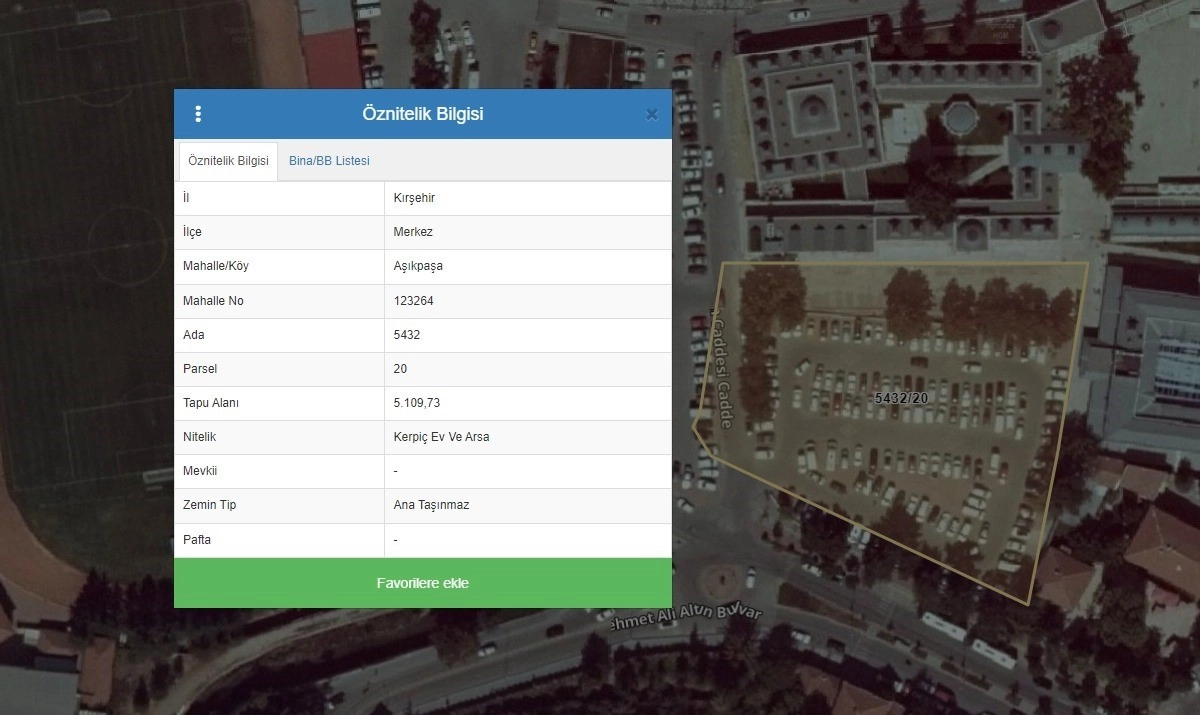1200x715 pixels.
Task: Click the Ana Taşınmaz value
Action: click(x=431, y=505)
